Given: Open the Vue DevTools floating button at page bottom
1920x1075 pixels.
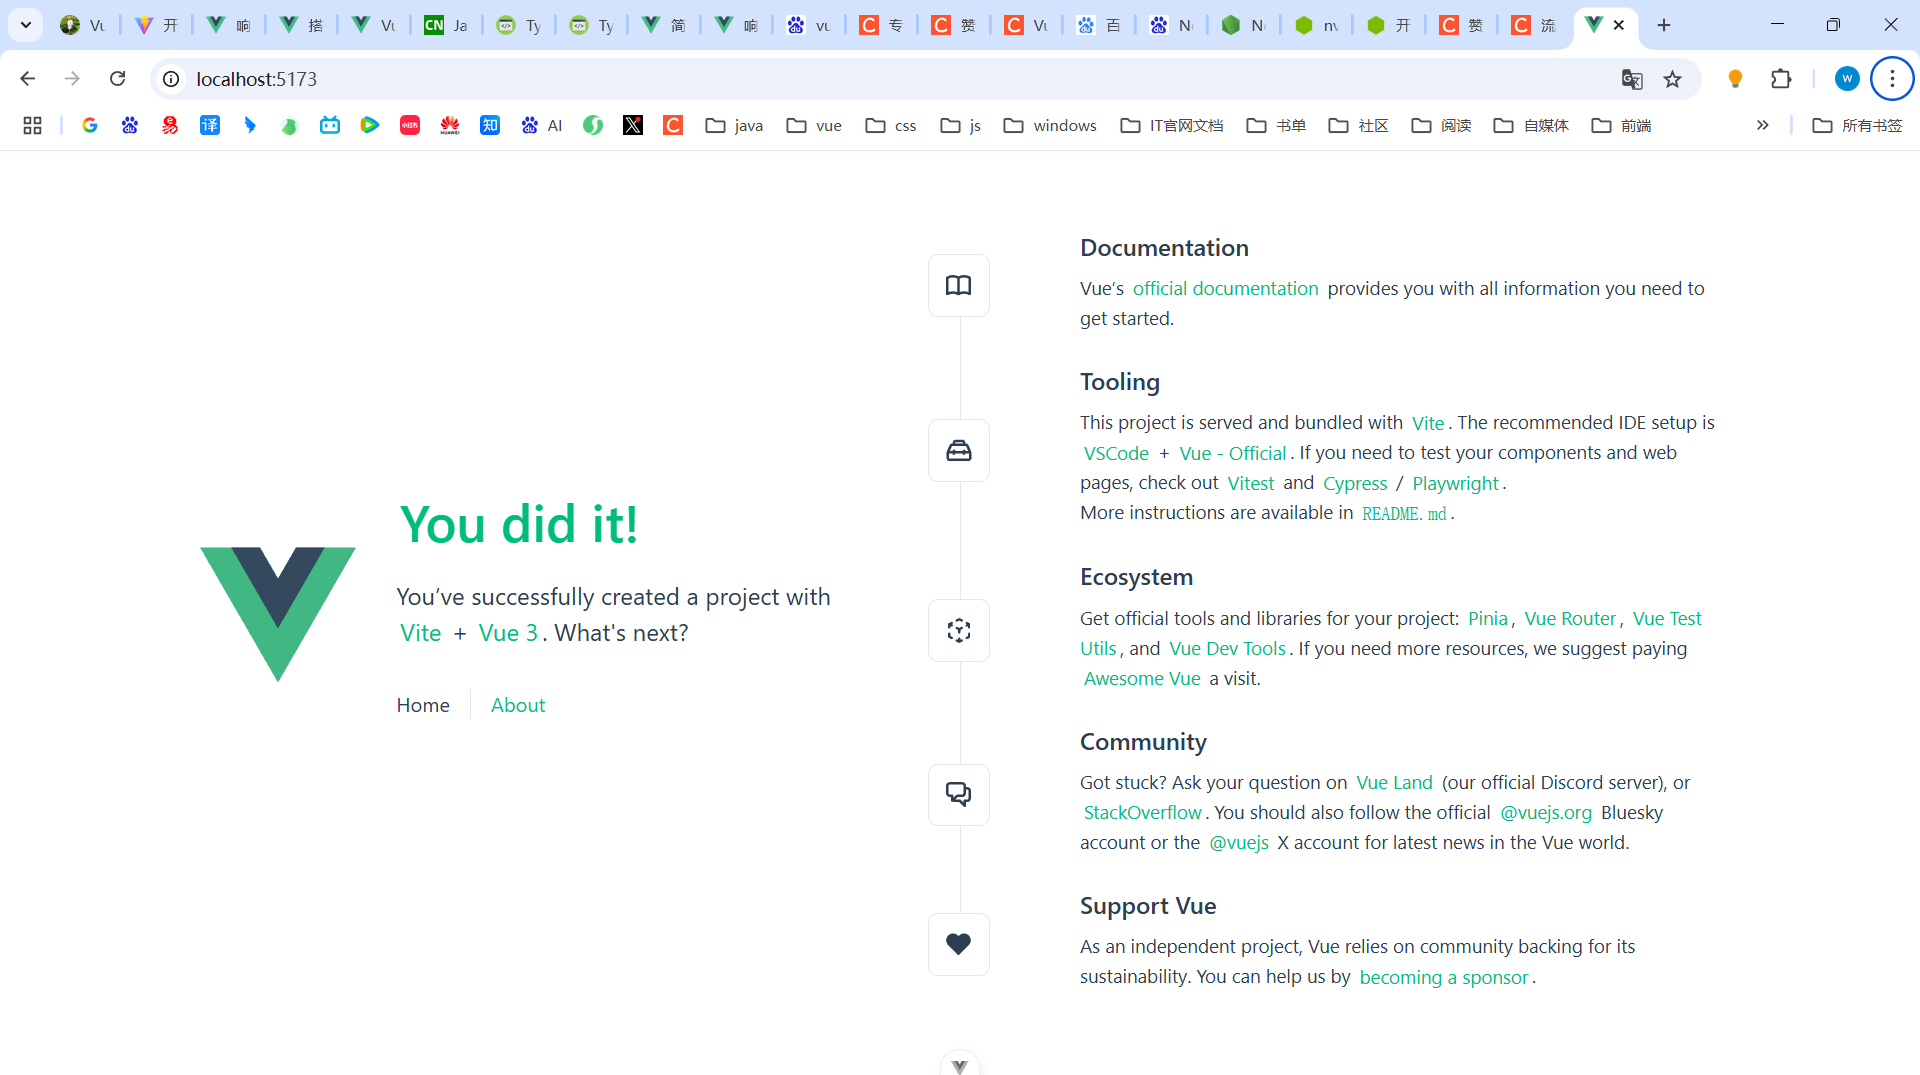Looking at the screenshot, I should coord(959,1064).
